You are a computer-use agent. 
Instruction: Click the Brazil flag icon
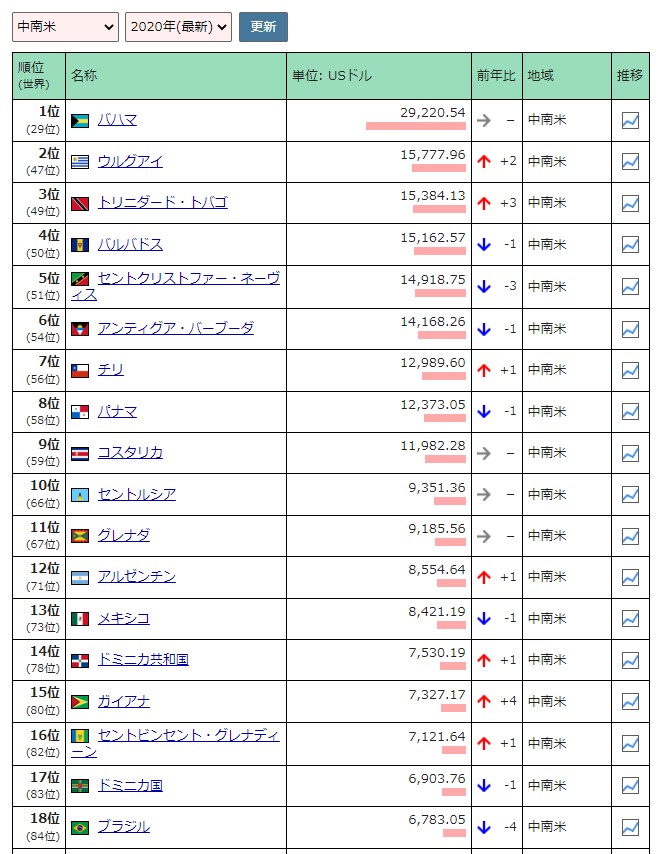click(80, 827)
